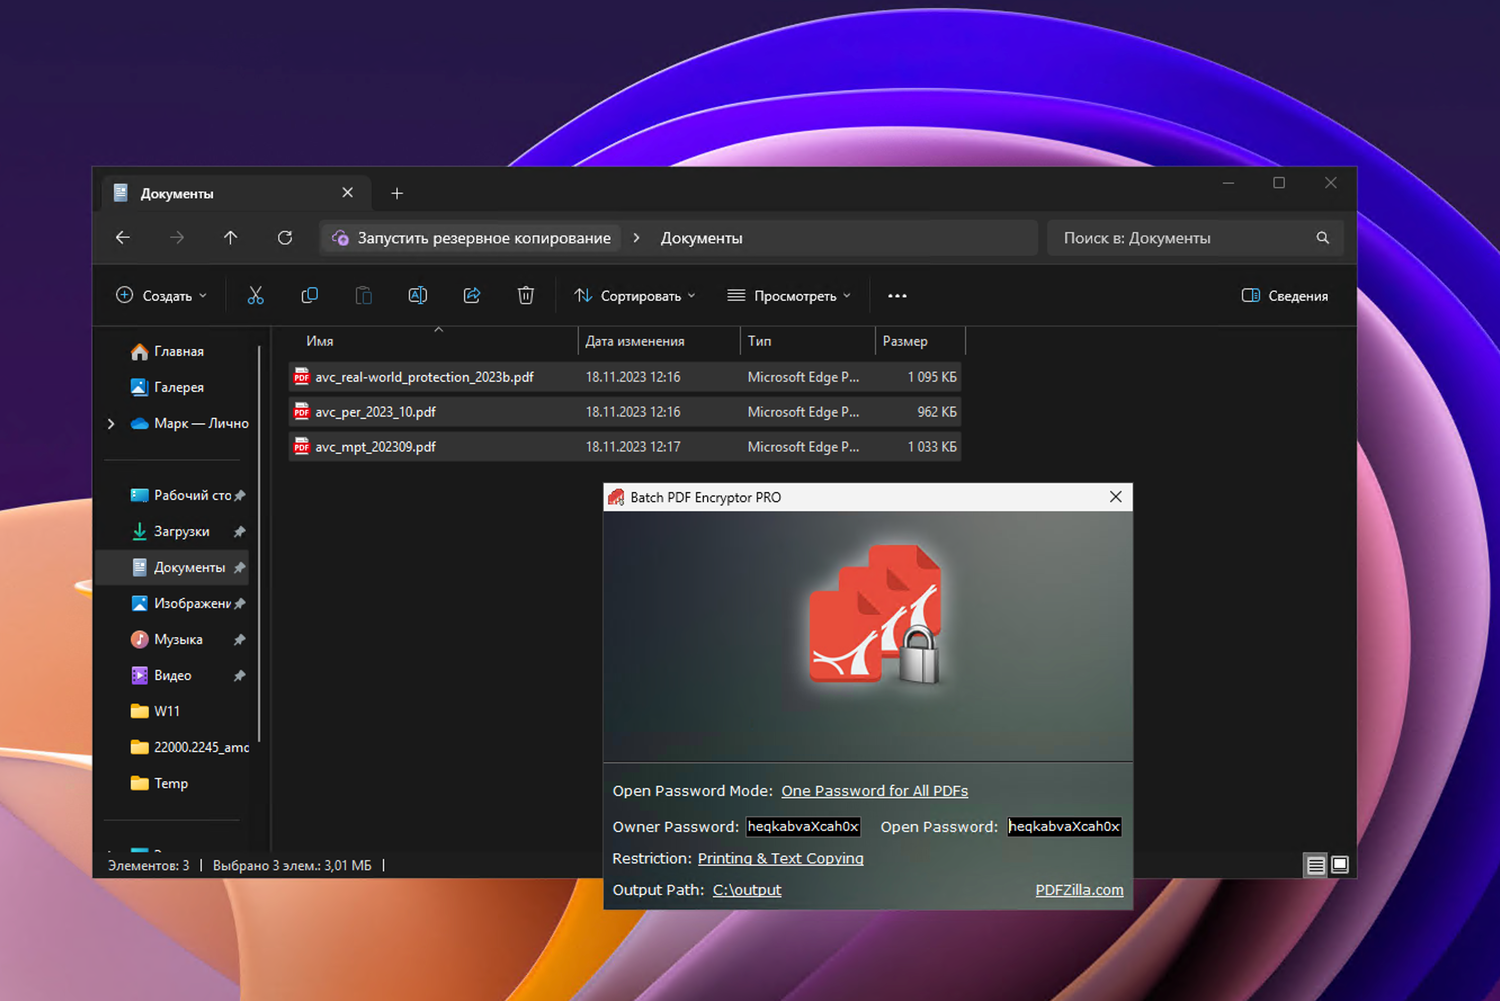The height and width of the screenshot is (1001, 1500).
Task: Click the Share icon in Explorer toolbar
Action: pos(472,295)
